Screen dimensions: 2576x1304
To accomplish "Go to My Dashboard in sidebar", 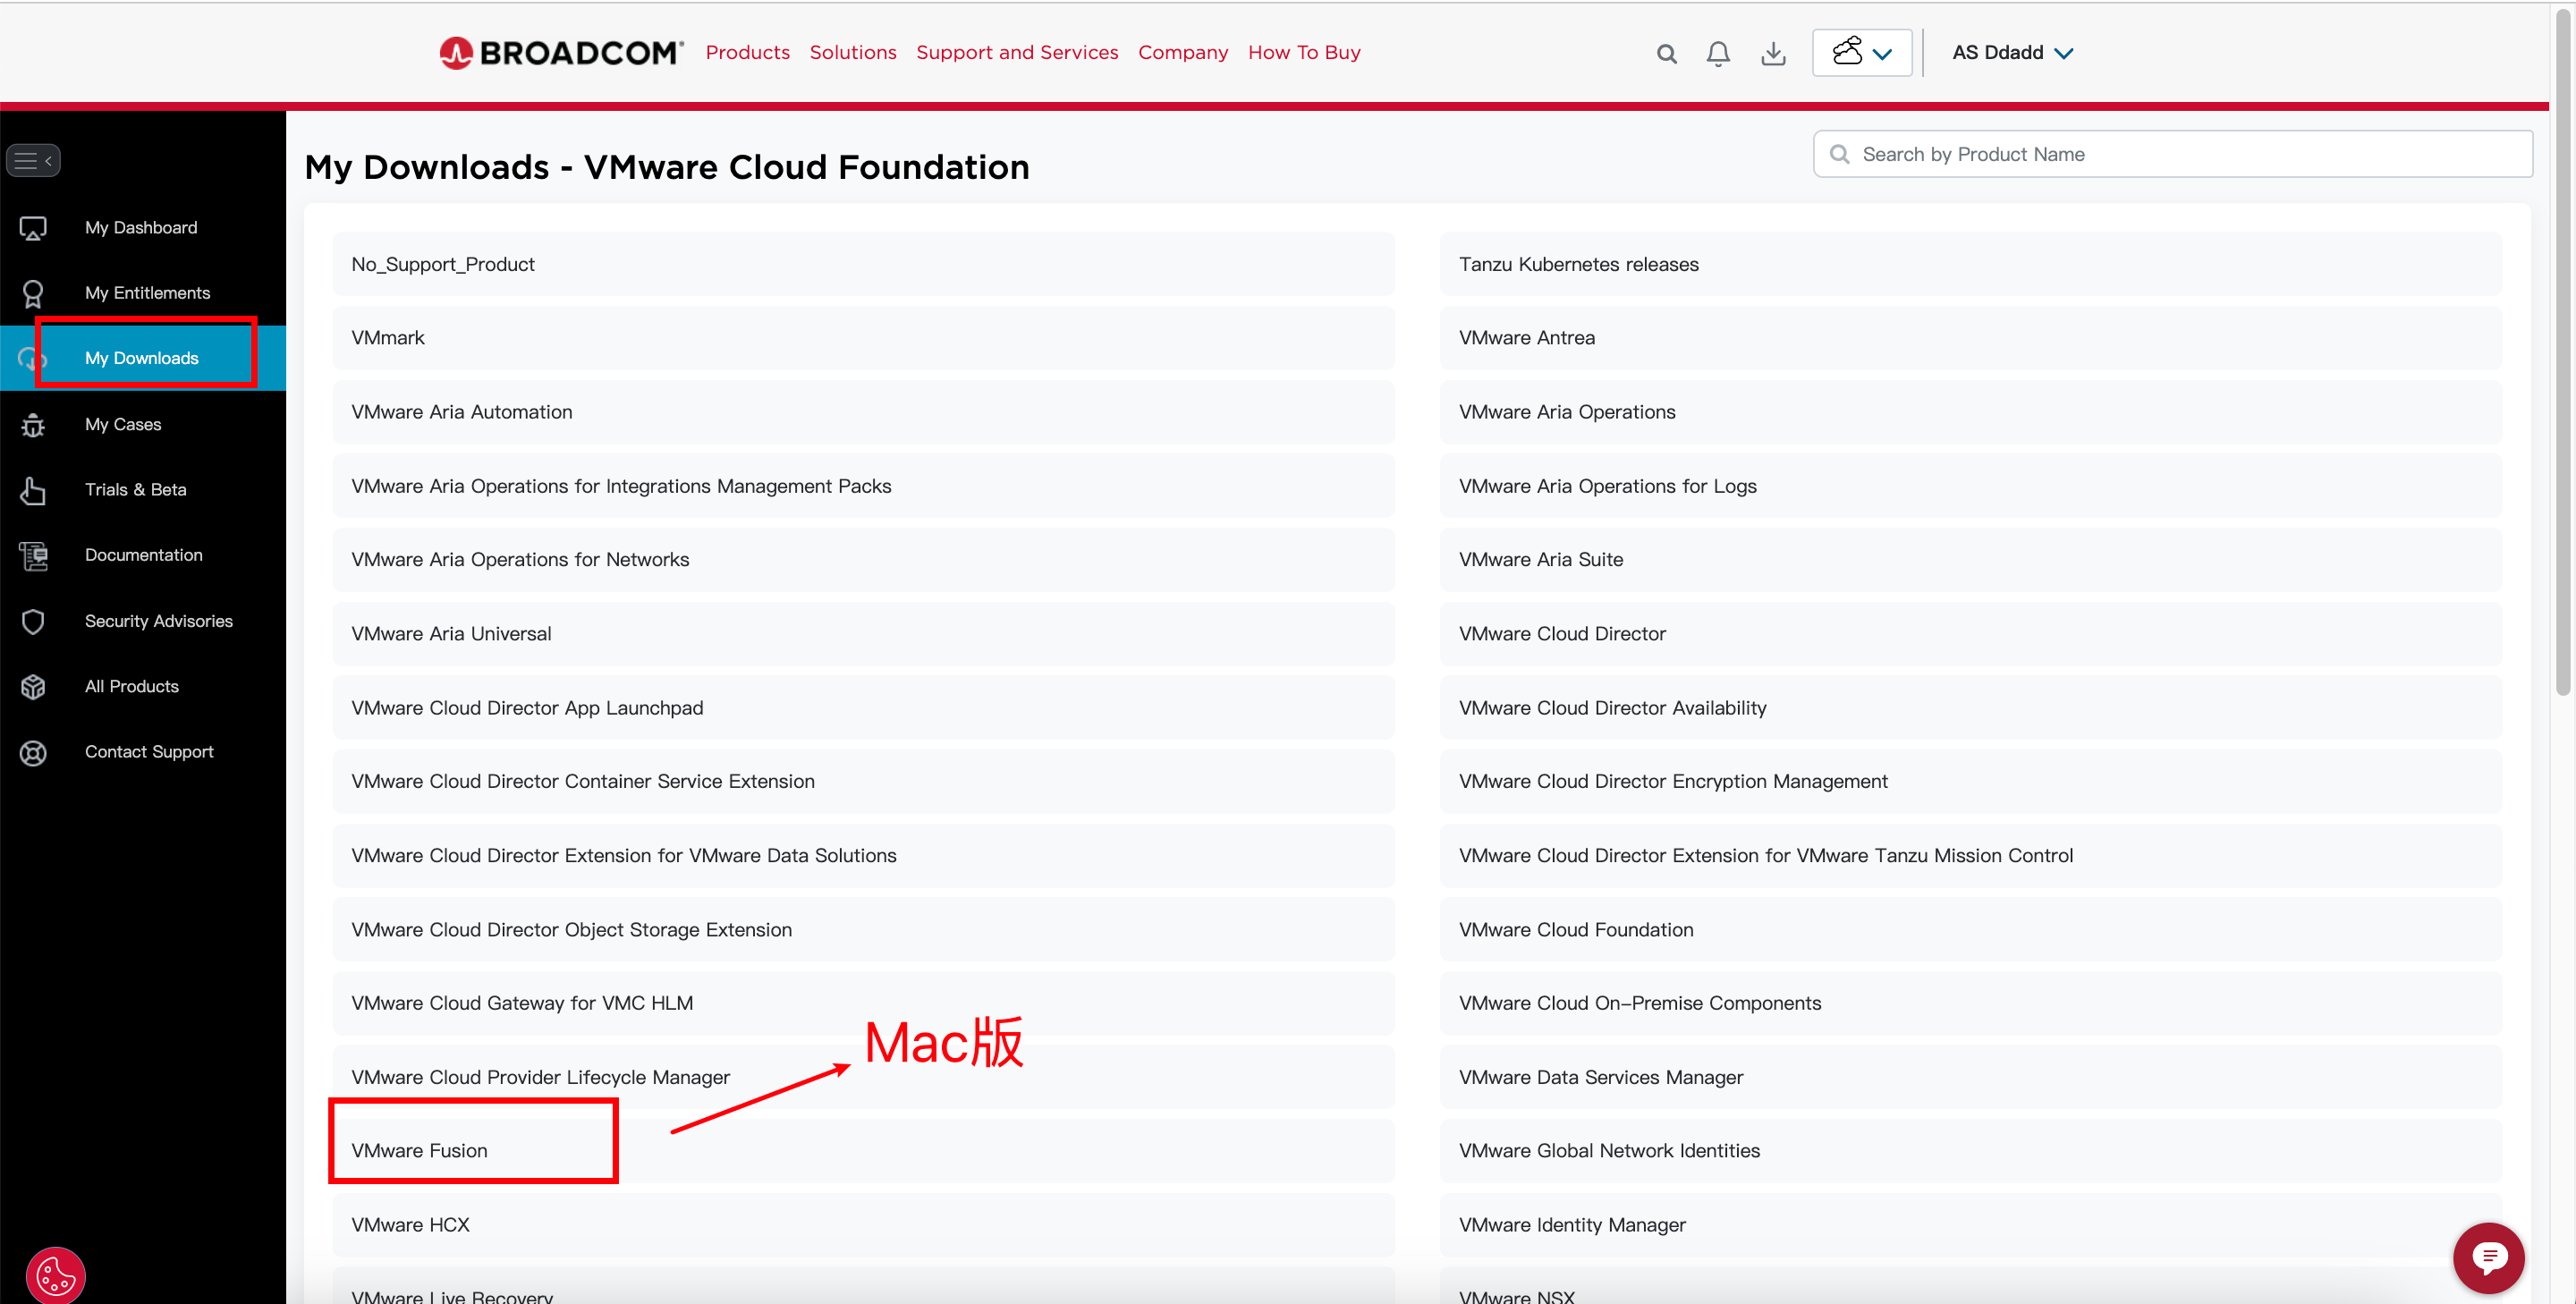I will [141, 228].
